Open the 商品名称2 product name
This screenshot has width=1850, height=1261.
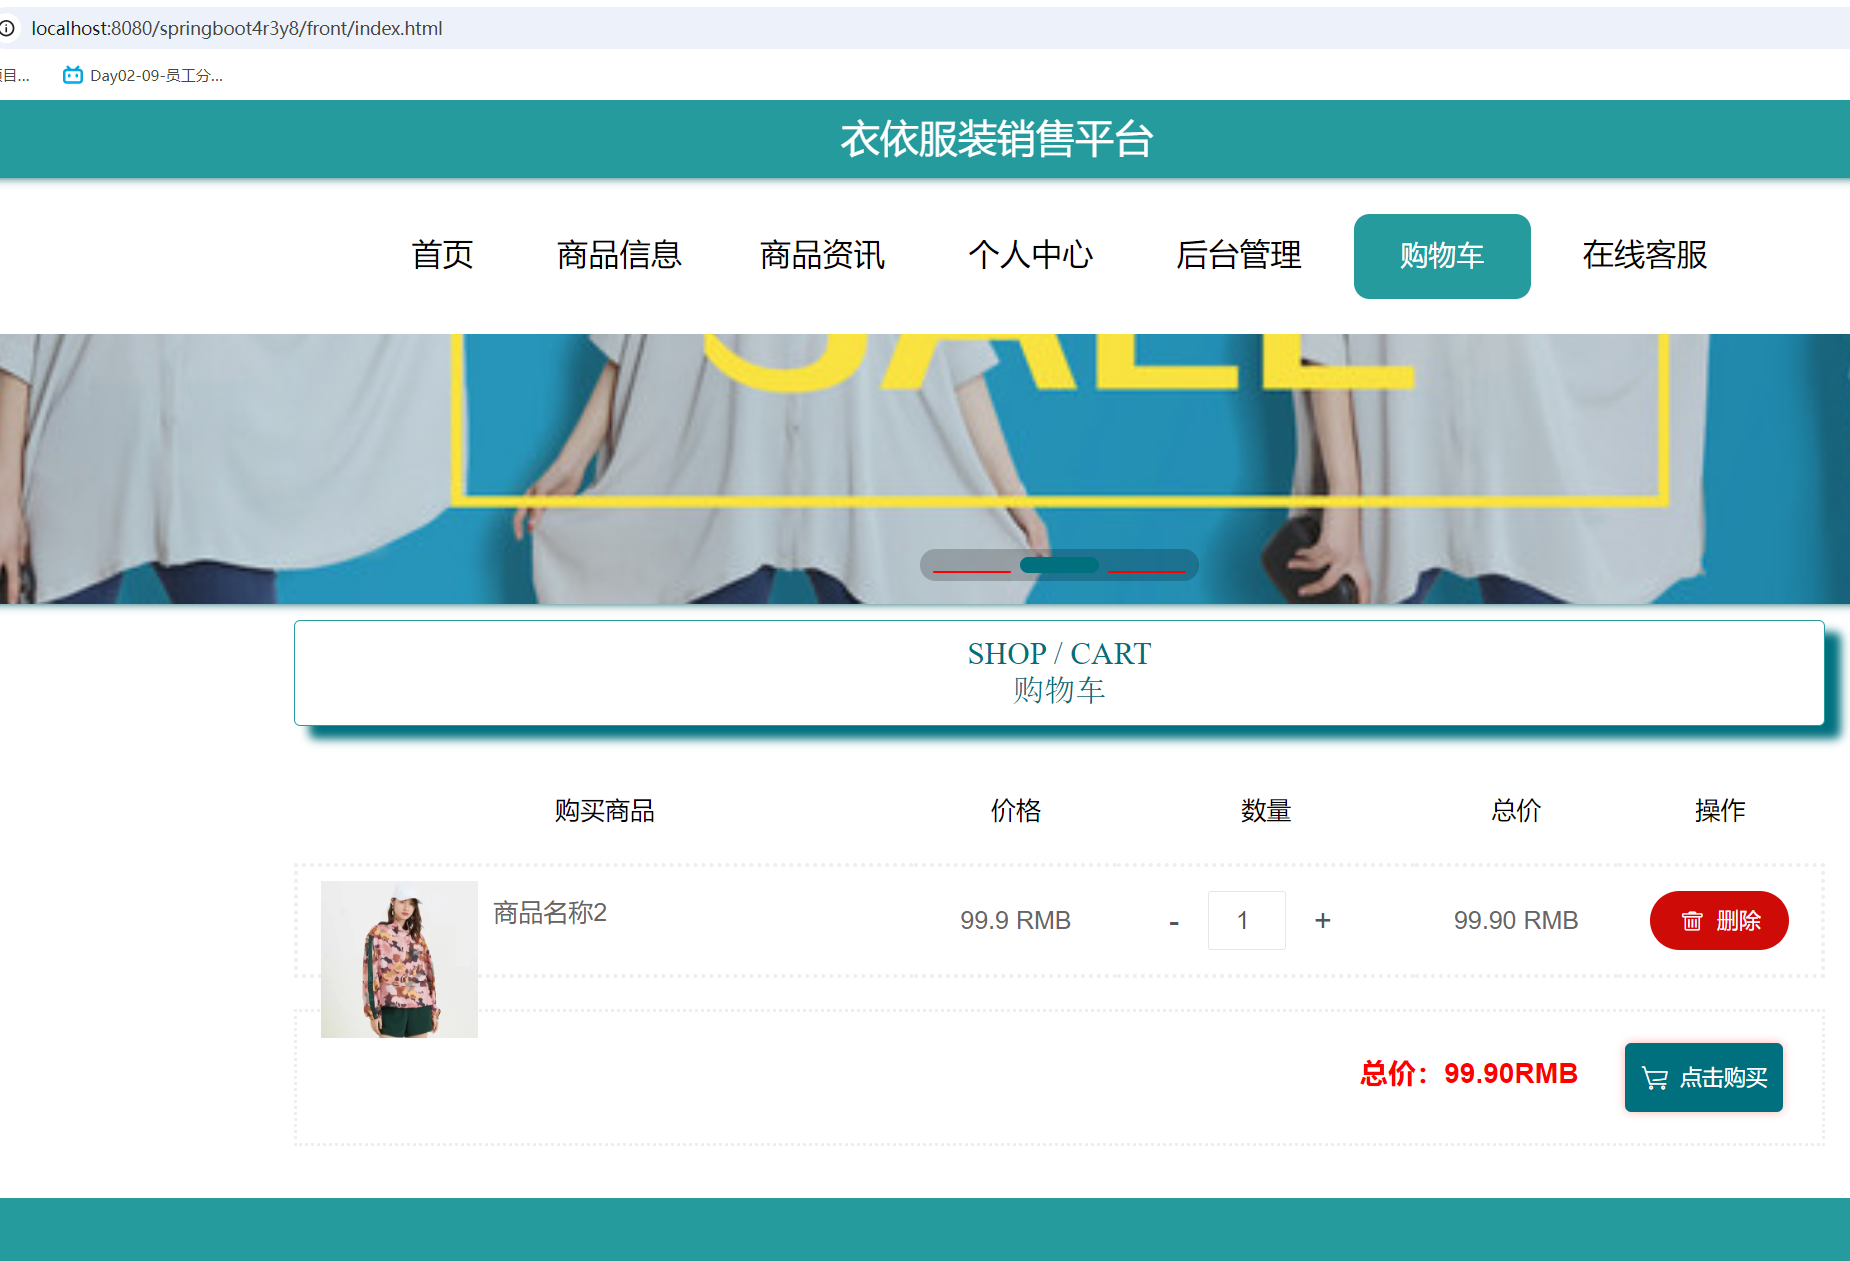(550, 912)
